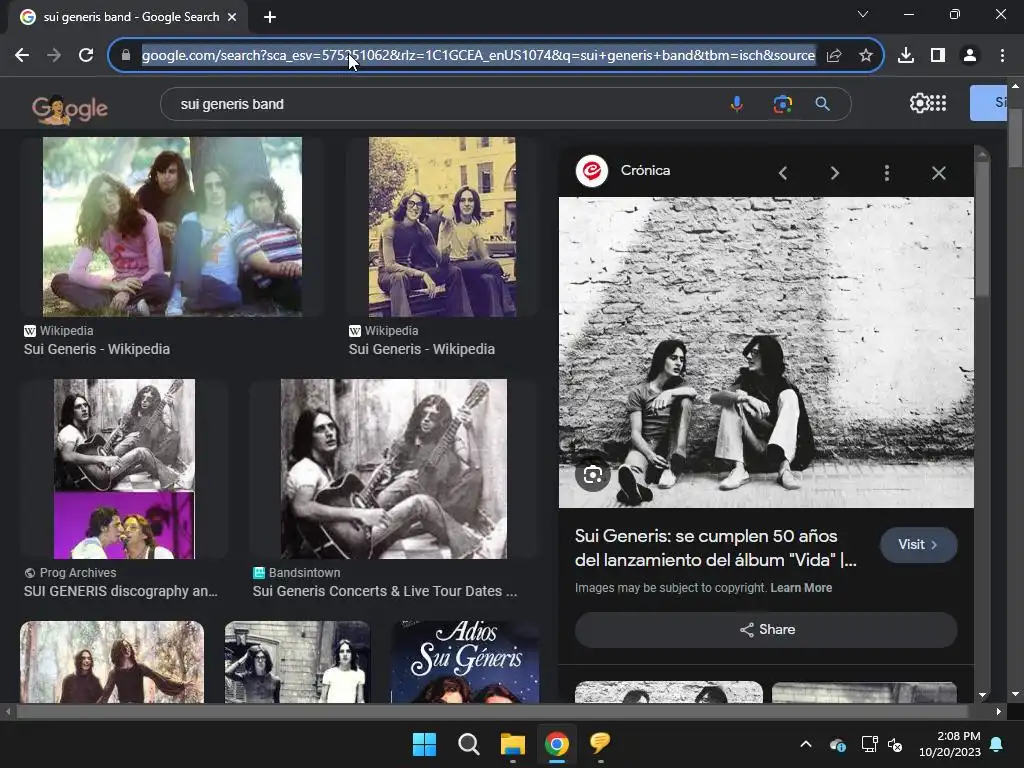Open preview panel more options menu

886,173
